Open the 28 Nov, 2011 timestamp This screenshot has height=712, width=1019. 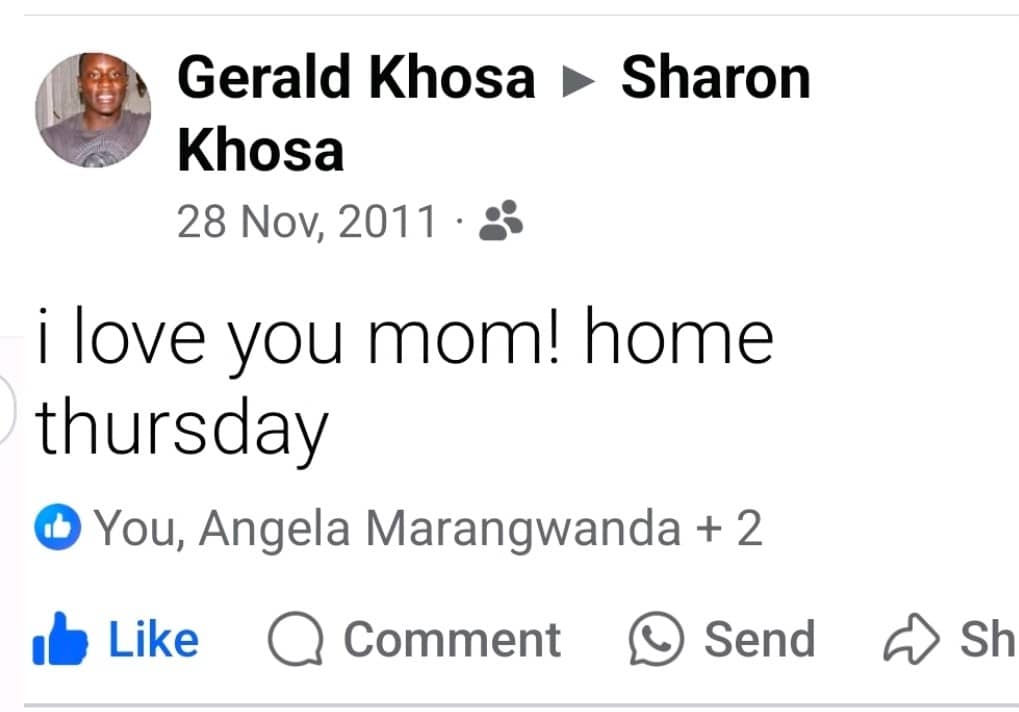click(x=306, y=222)
